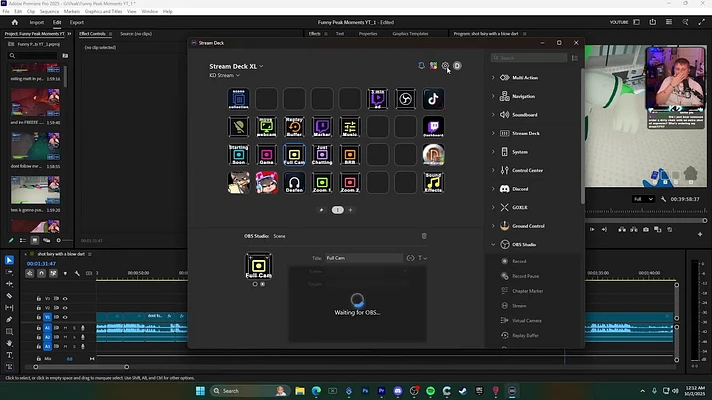Select Chapter Marker action
This screenshot has width=712, height=400.
(527, 291)
